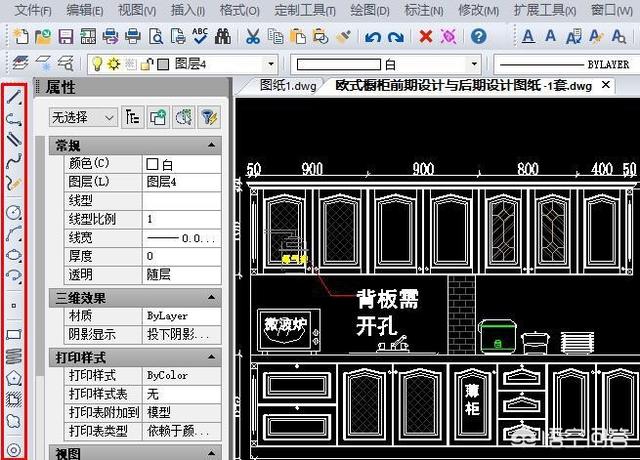Select the Spline curve tool
The height and width of the screenshot is (460, 640).
tap(14, 161)
